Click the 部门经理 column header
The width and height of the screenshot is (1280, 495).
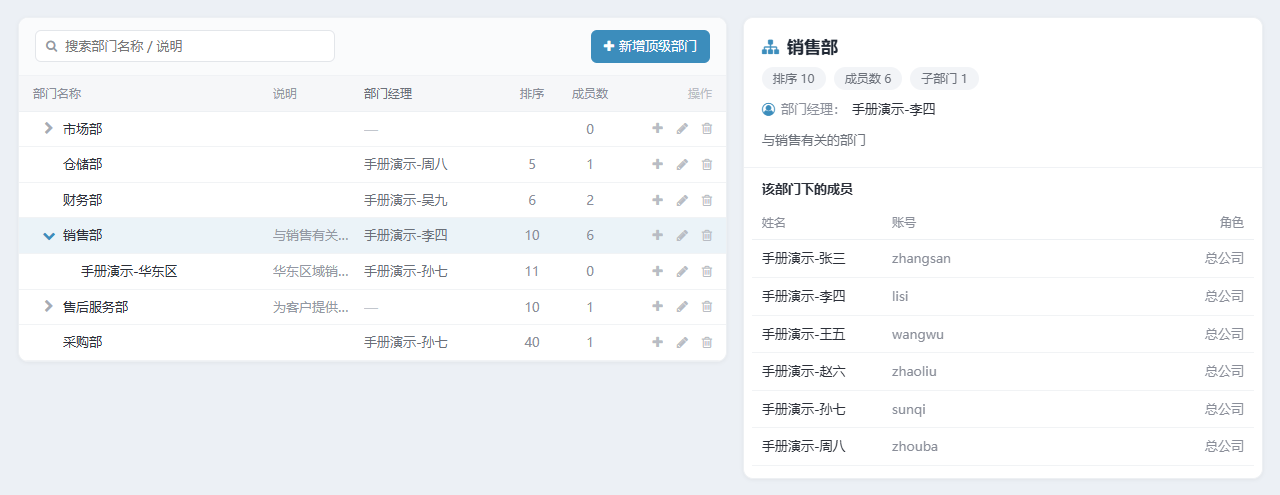pos(388,94)
